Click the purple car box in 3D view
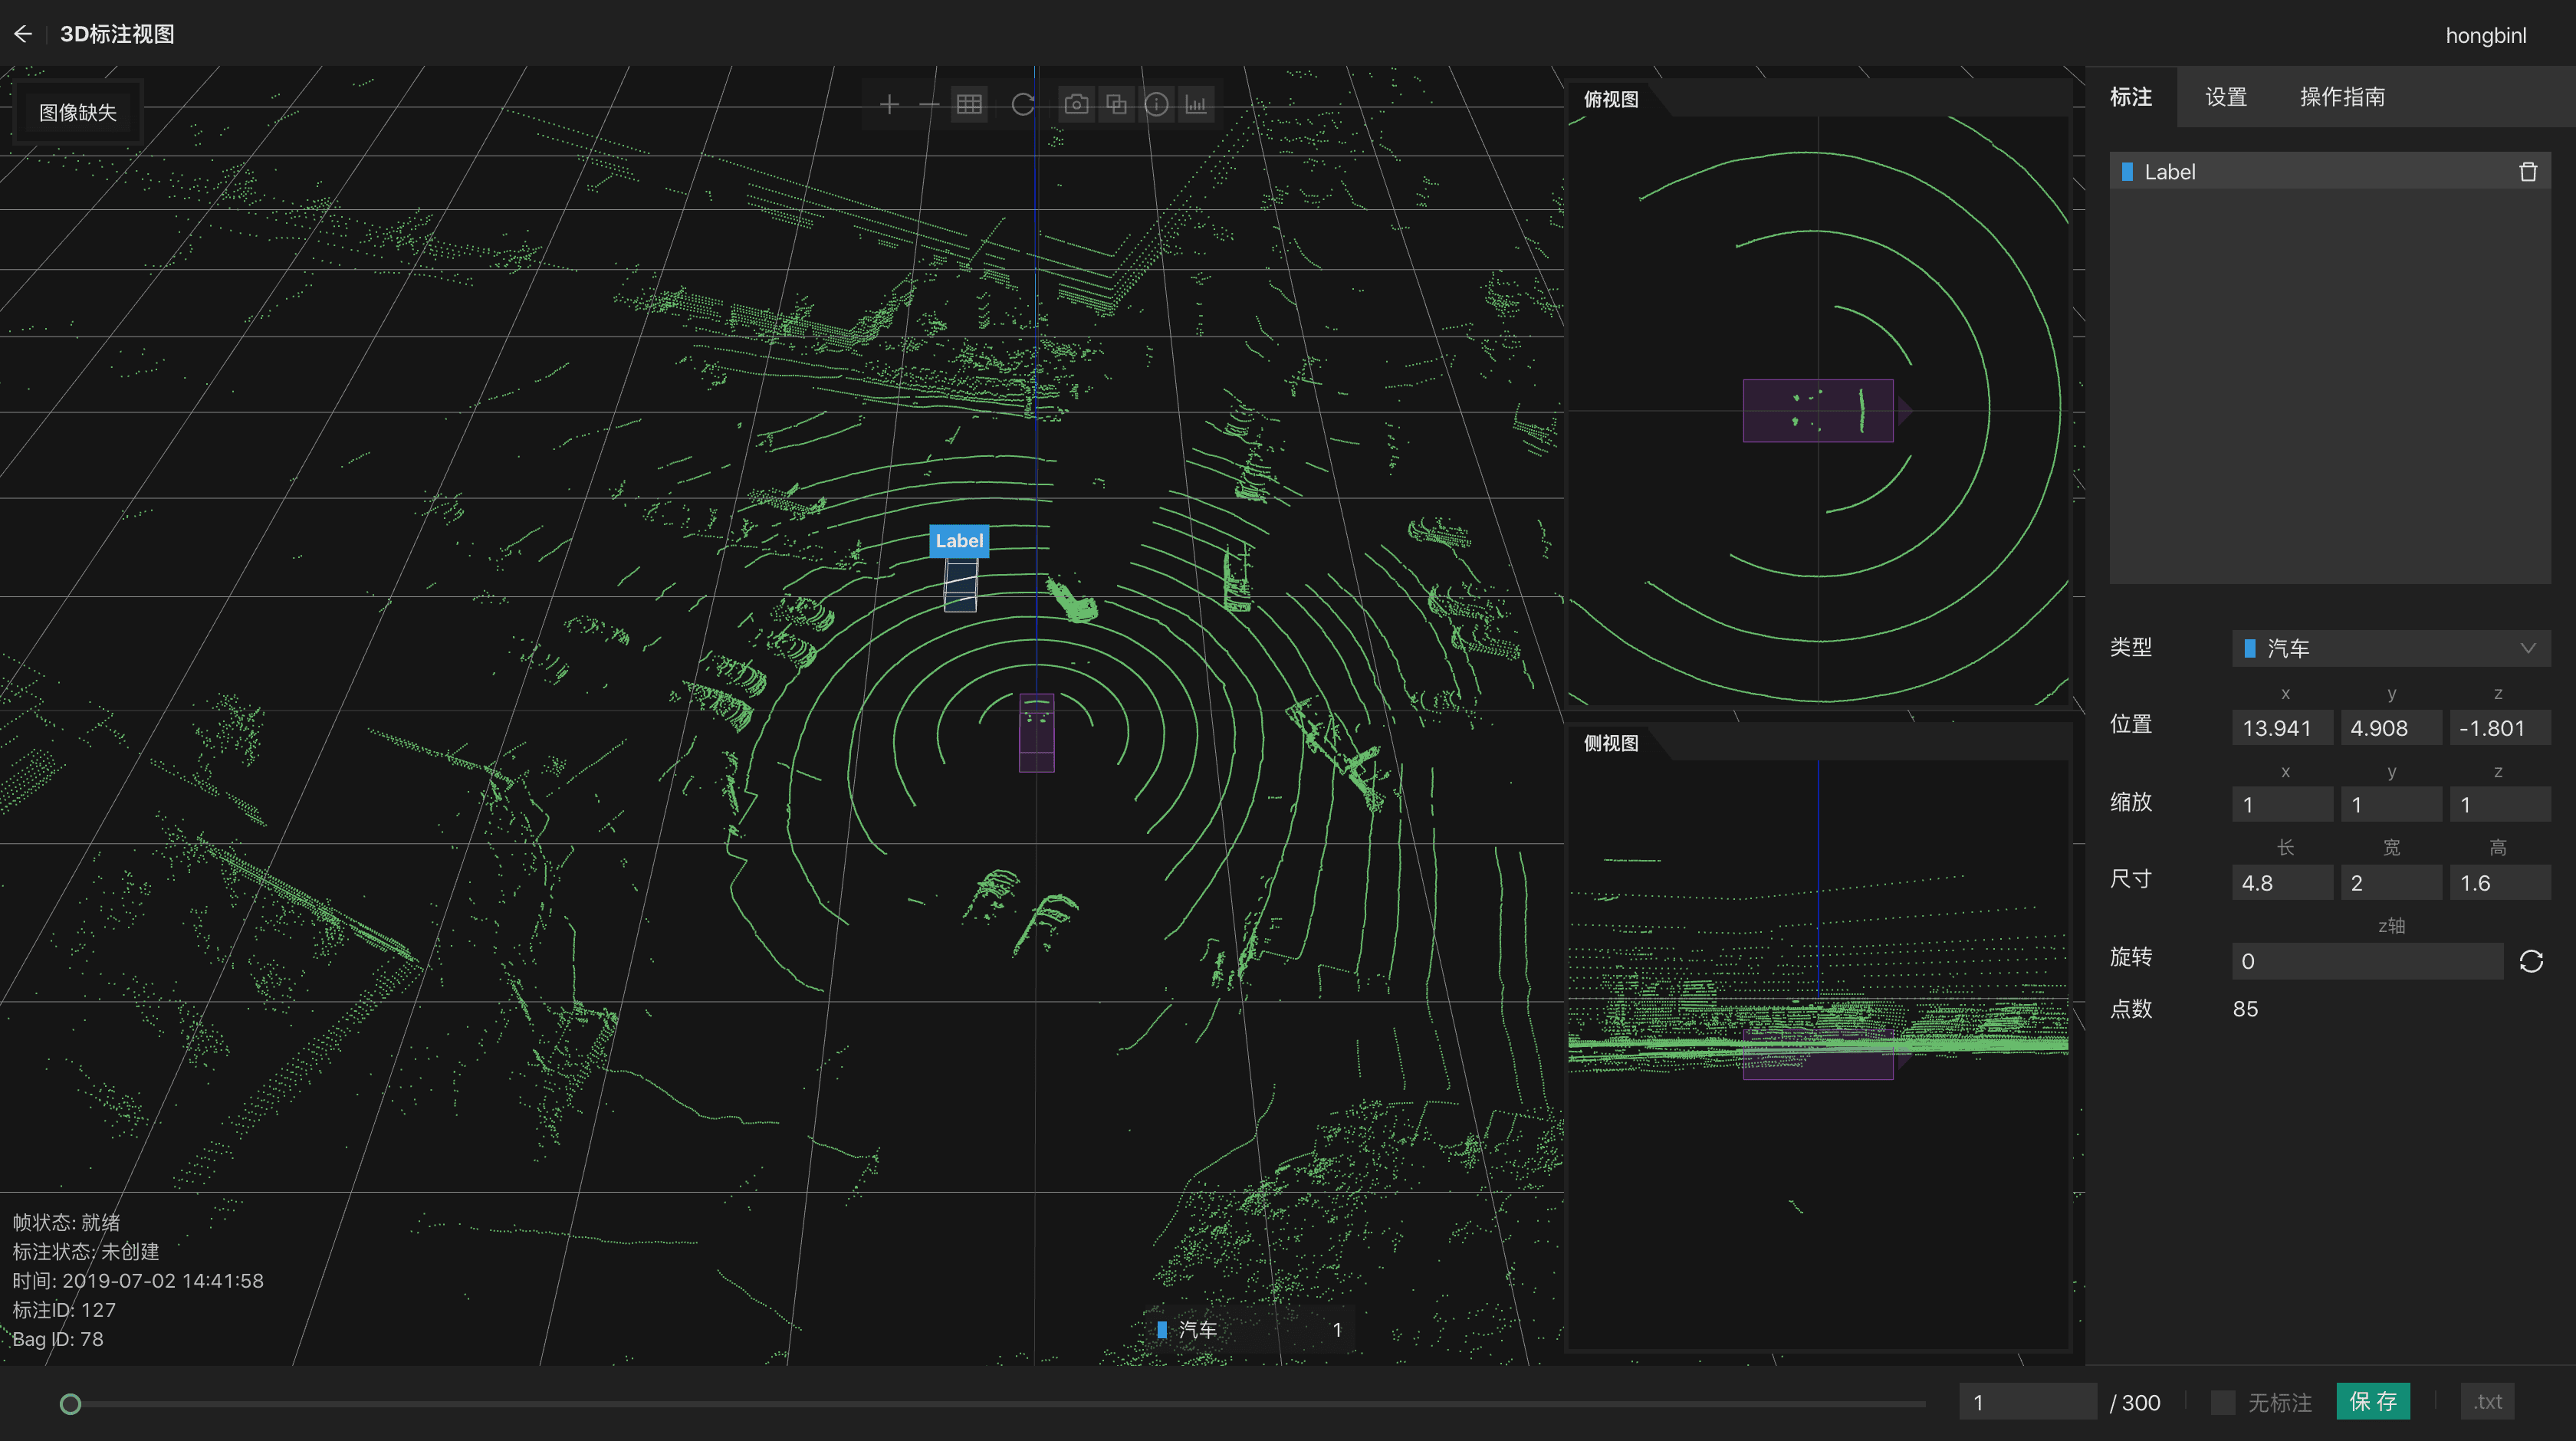 point(1036,733)
